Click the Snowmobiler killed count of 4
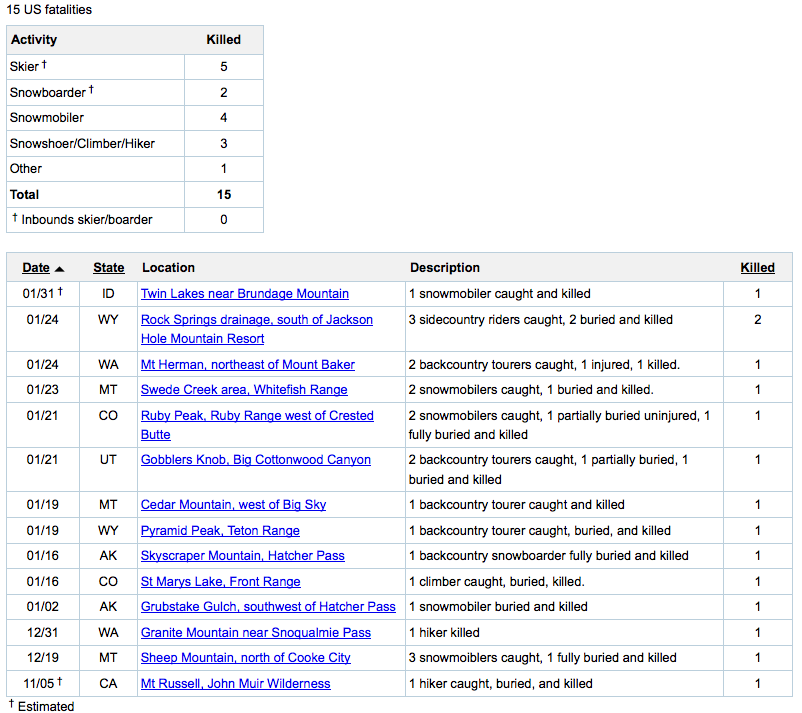 [x=224, y=118]
